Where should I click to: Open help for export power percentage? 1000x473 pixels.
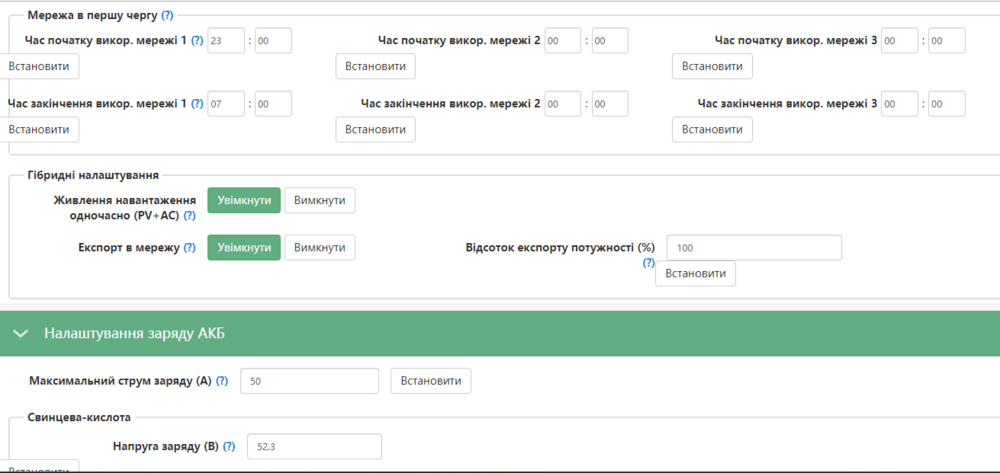(x=649, y=263)
